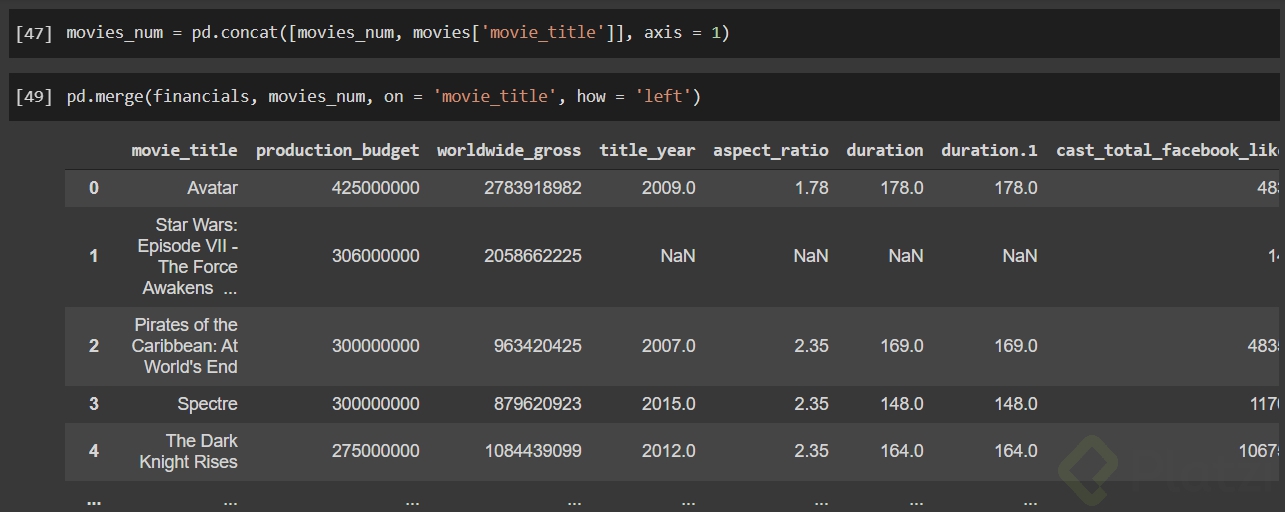Click the aspect_ratio column header
The width and height of the screenshot is (1285, 512).
[x=770, y=150]
